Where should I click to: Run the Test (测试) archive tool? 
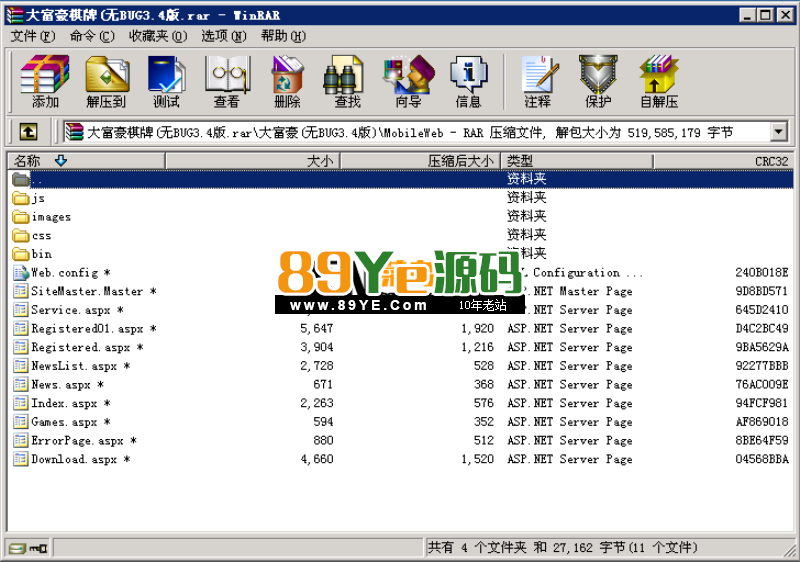(x=166, y=81)
